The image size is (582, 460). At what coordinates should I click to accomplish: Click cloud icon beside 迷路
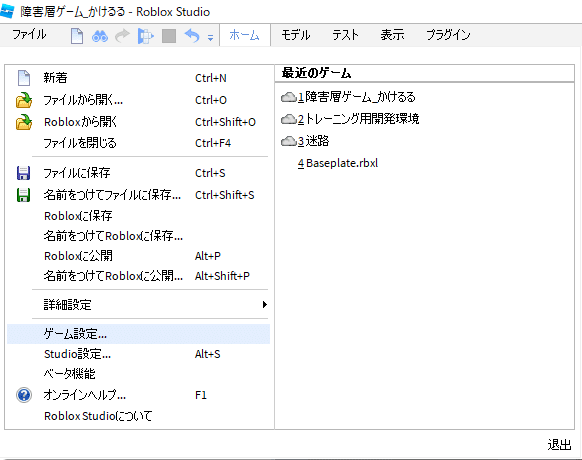coord(288,141)
